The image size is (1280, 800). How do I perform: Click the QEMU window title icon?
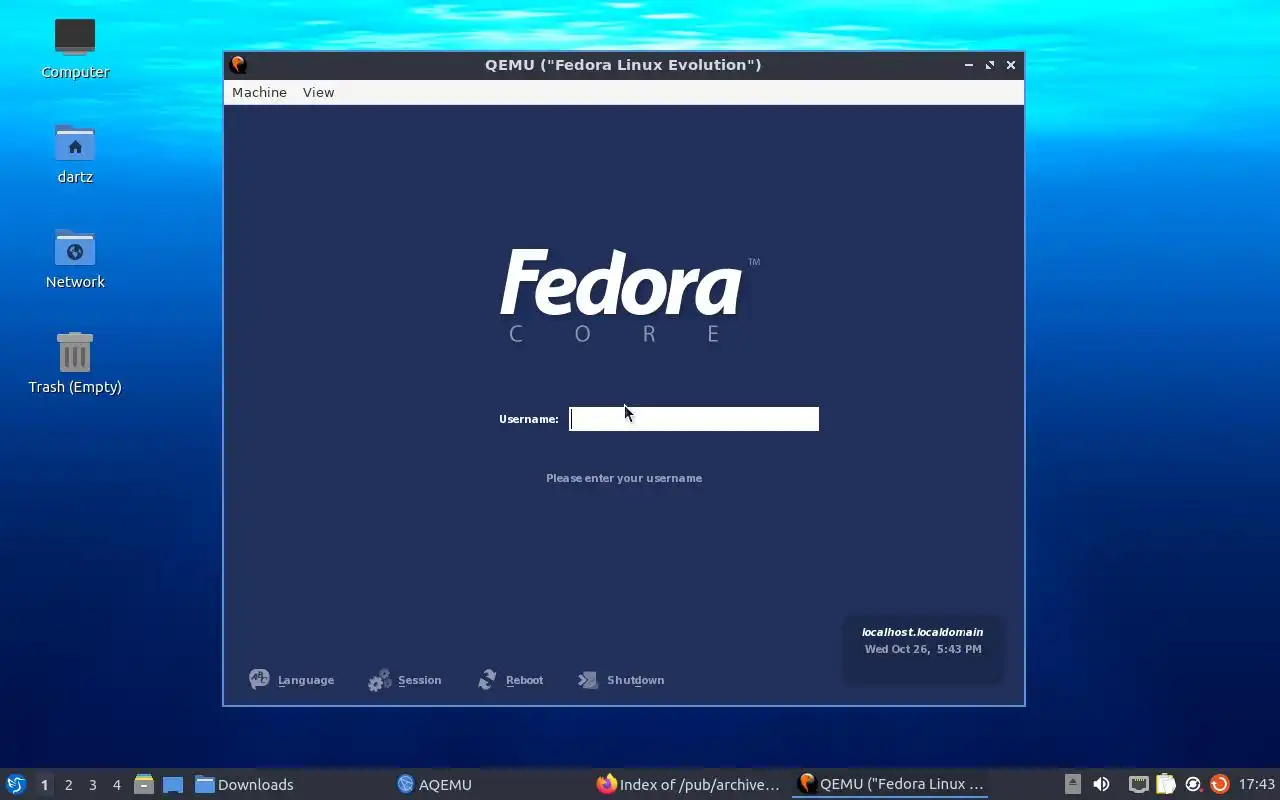[x=238, y=65]
